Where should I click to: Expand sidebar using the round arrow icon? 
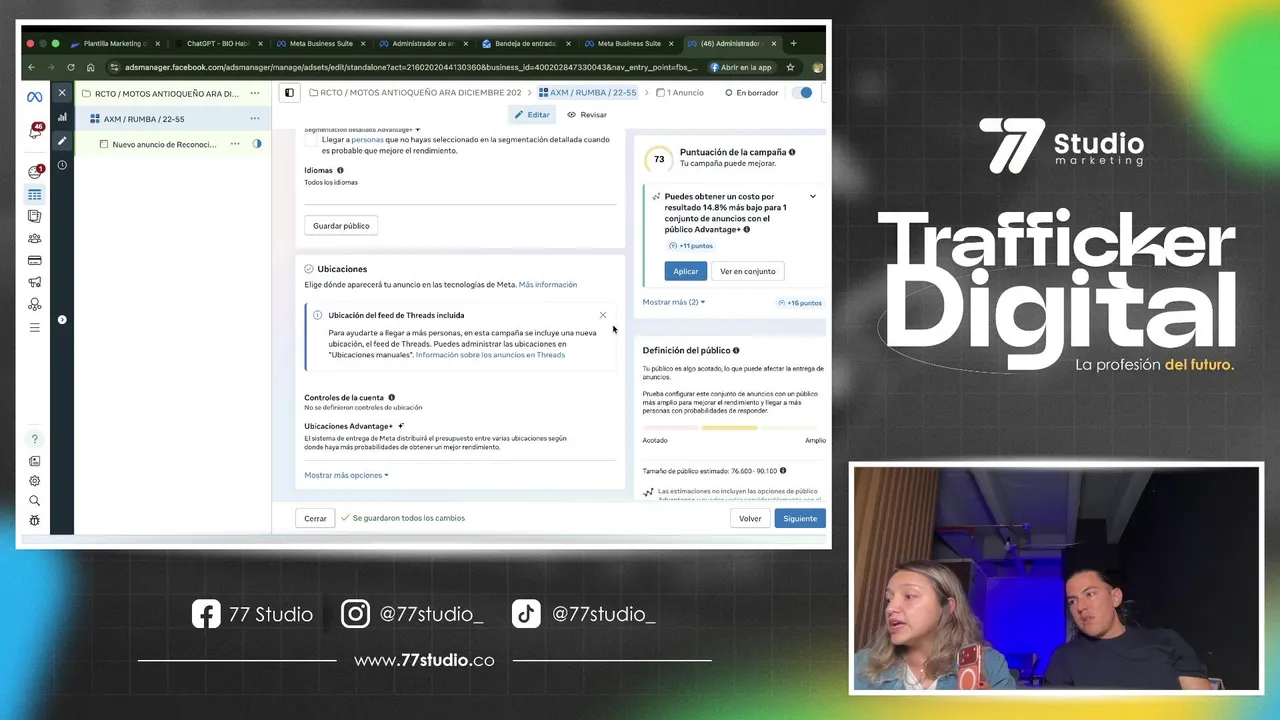[62, 320]
